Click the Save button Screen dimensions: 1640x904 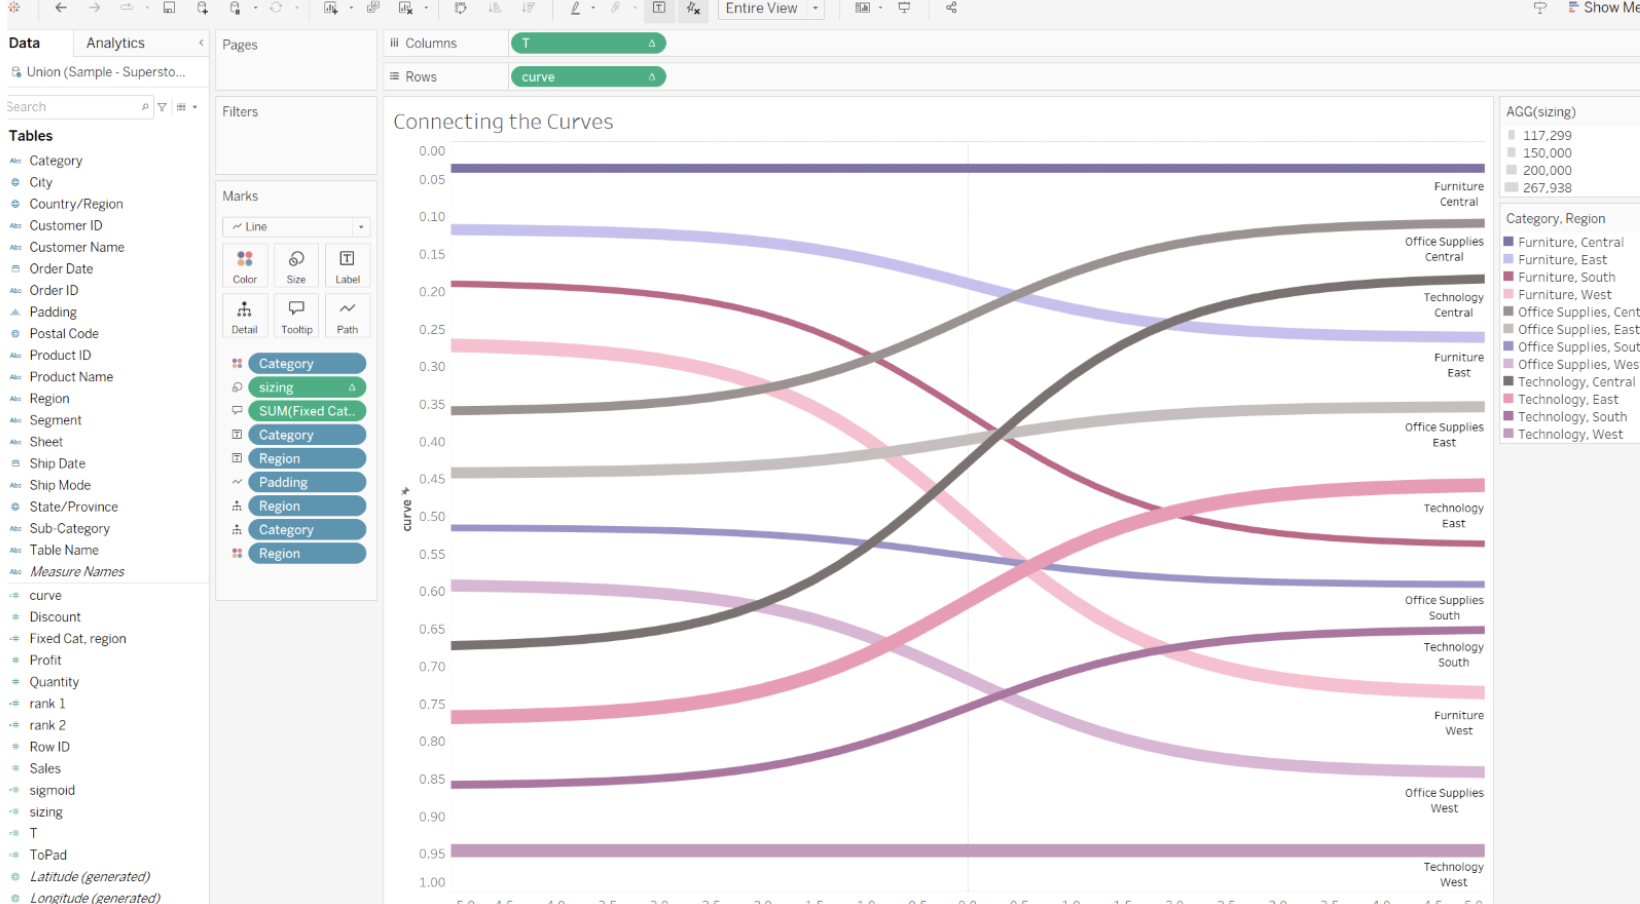[168, 8]
